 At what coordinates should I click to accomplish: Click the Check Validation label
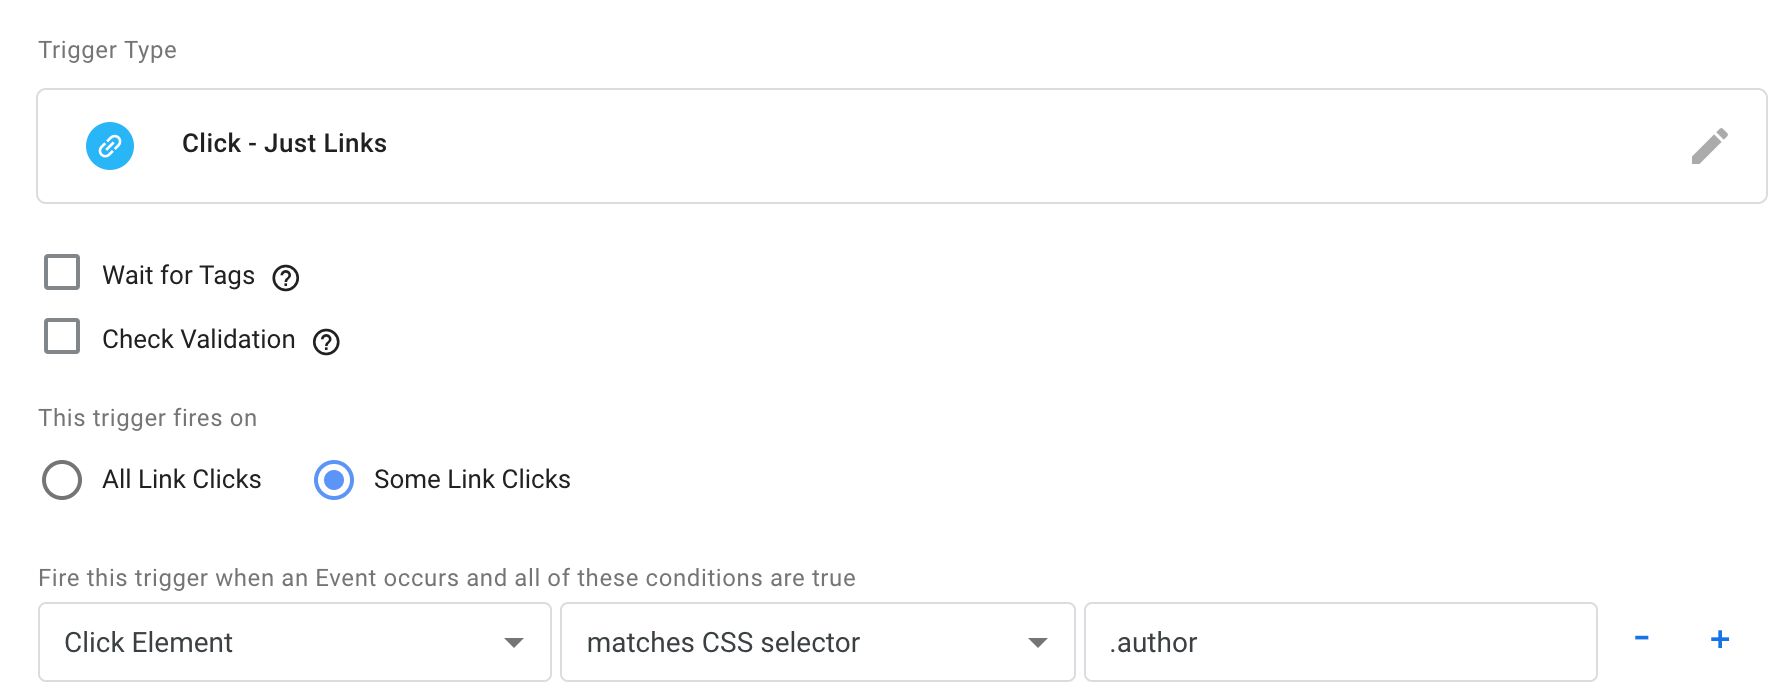tap(199, 339)
